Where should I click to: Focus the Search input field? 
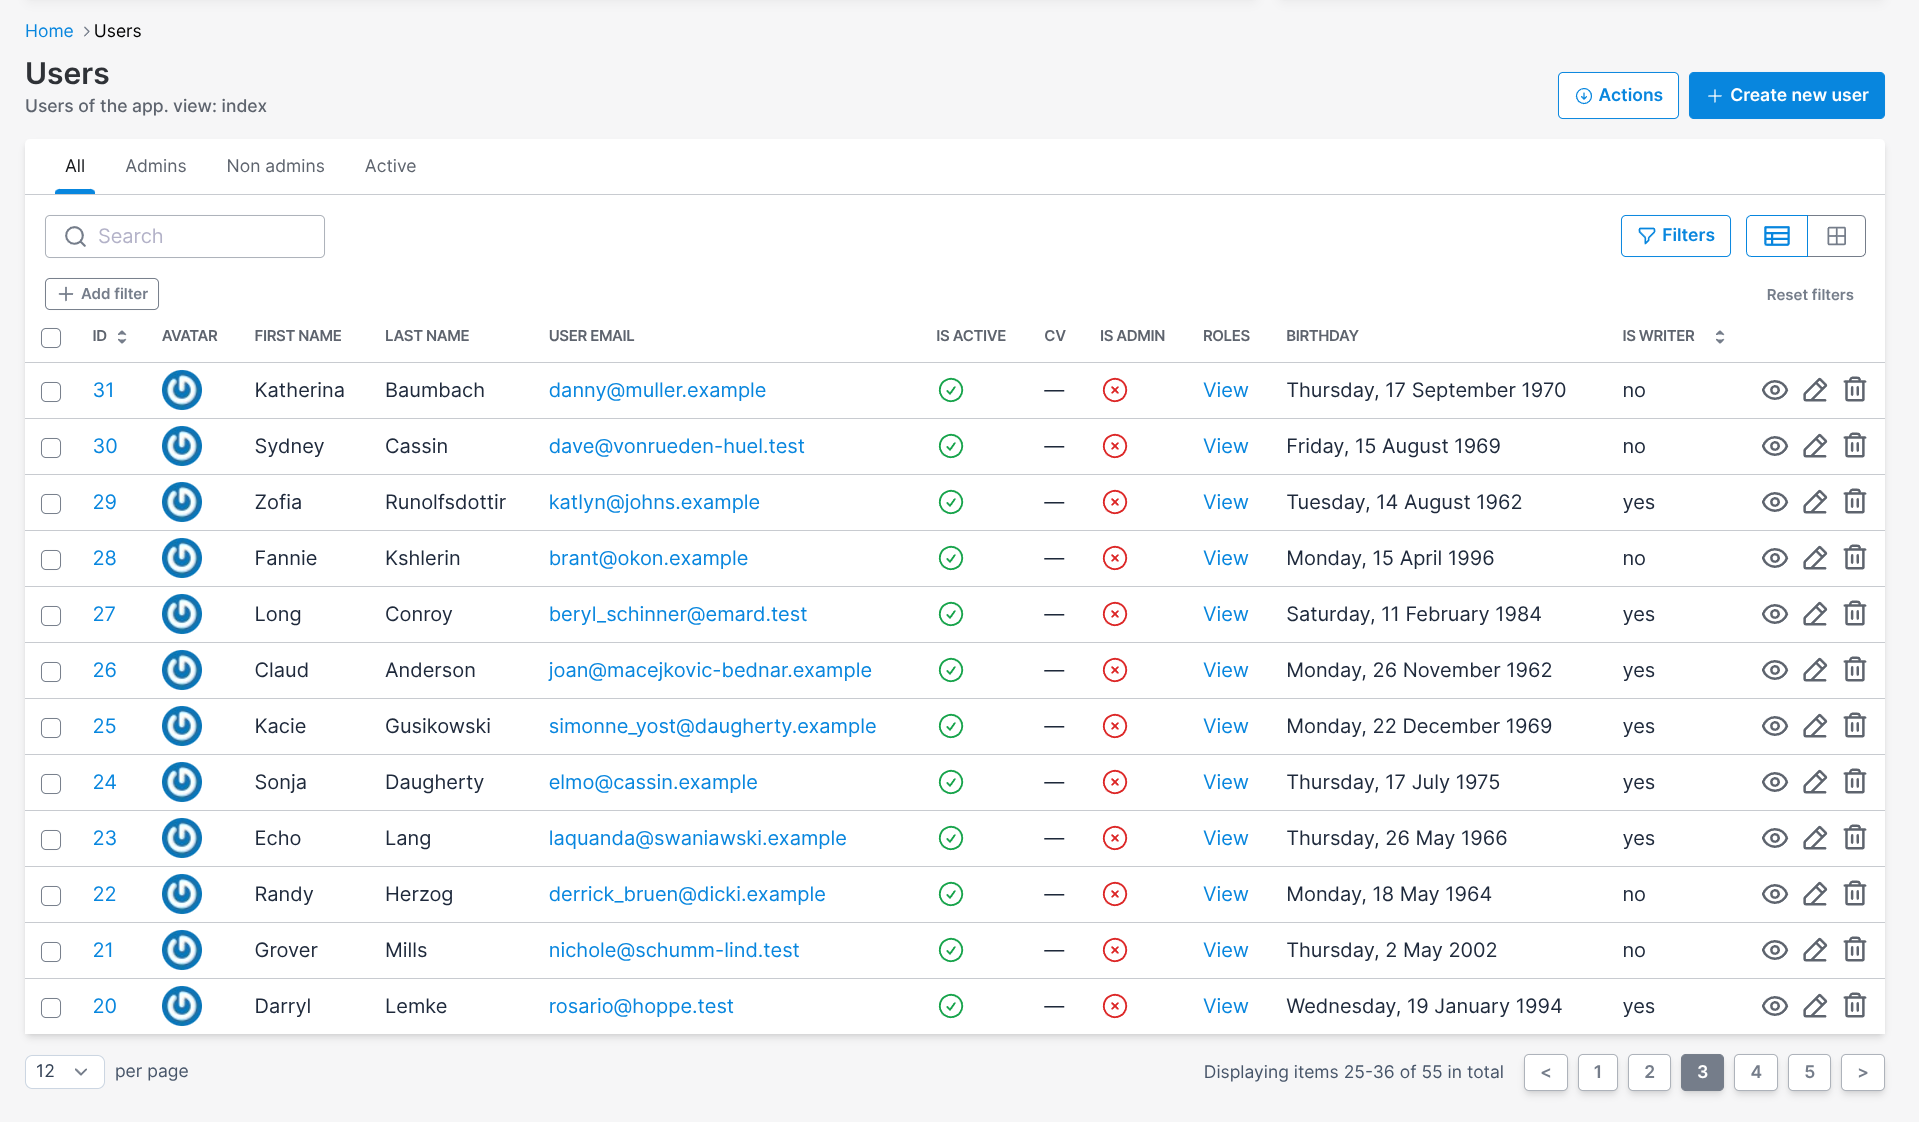point(185,236)
